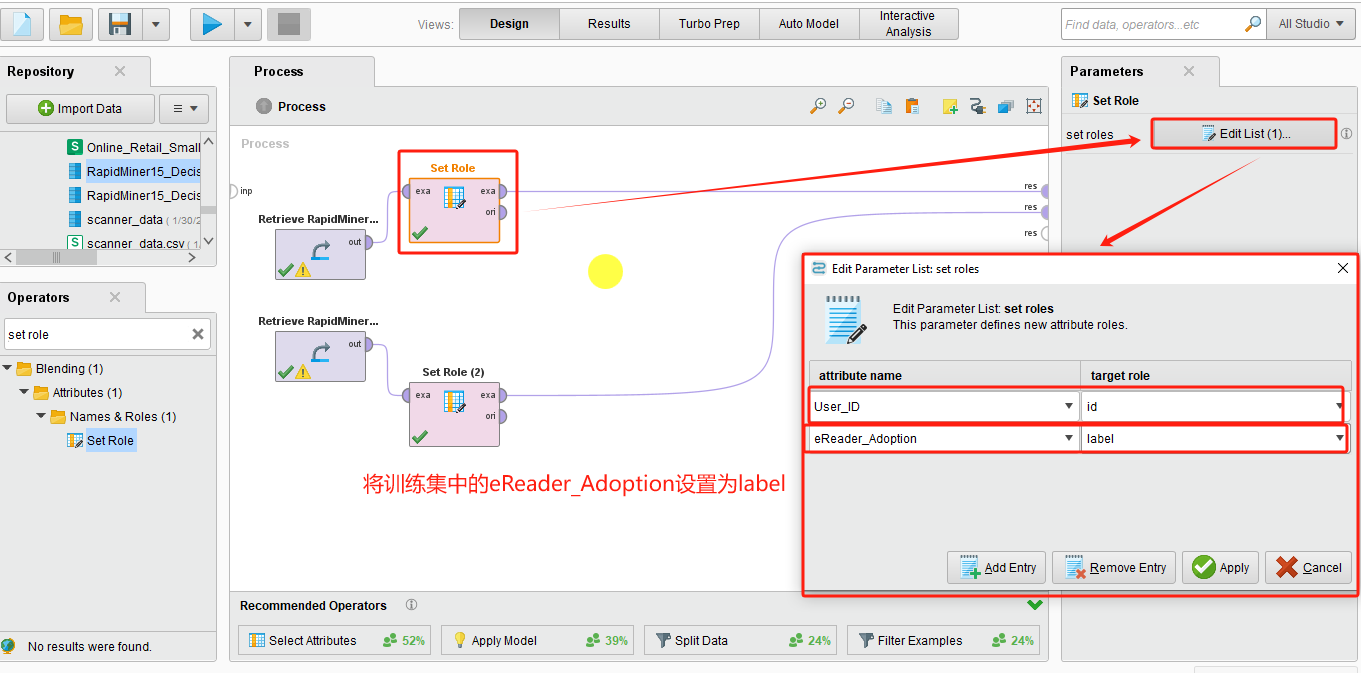This screenshot has height=673, width=1361.
Task: Select the Set Role operator in the tree
Action: pyautogui.click(x=101, y=440)
